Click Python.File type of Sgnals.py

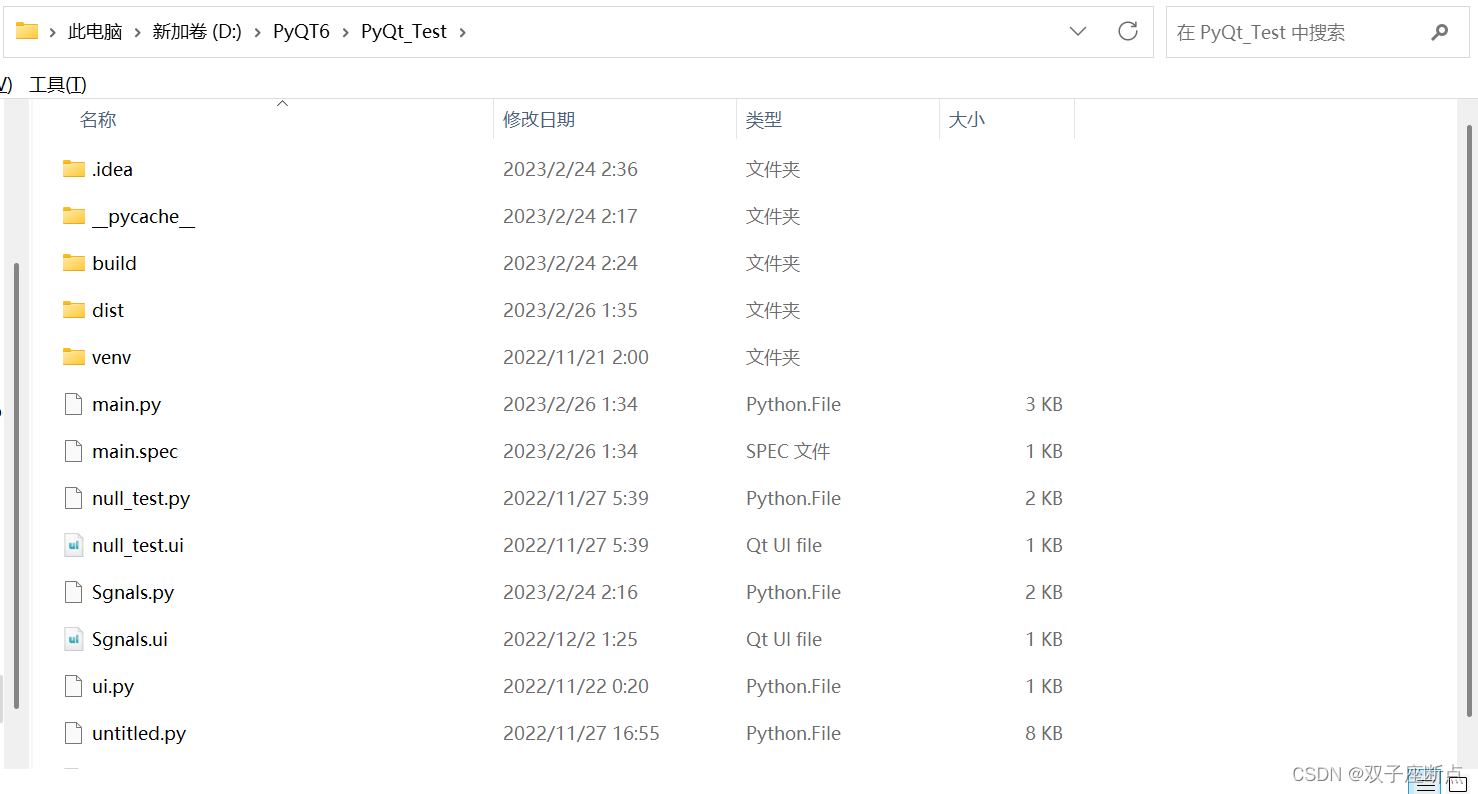(x=793, y=592)
